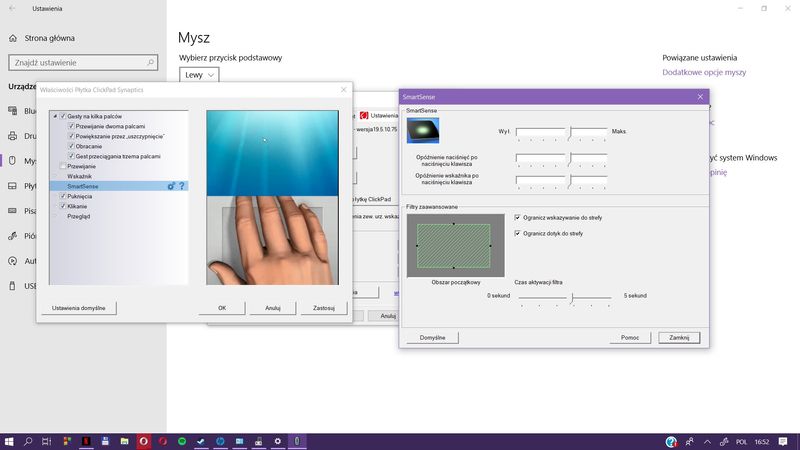Select the SmartSense tree row

click(119, 186)
